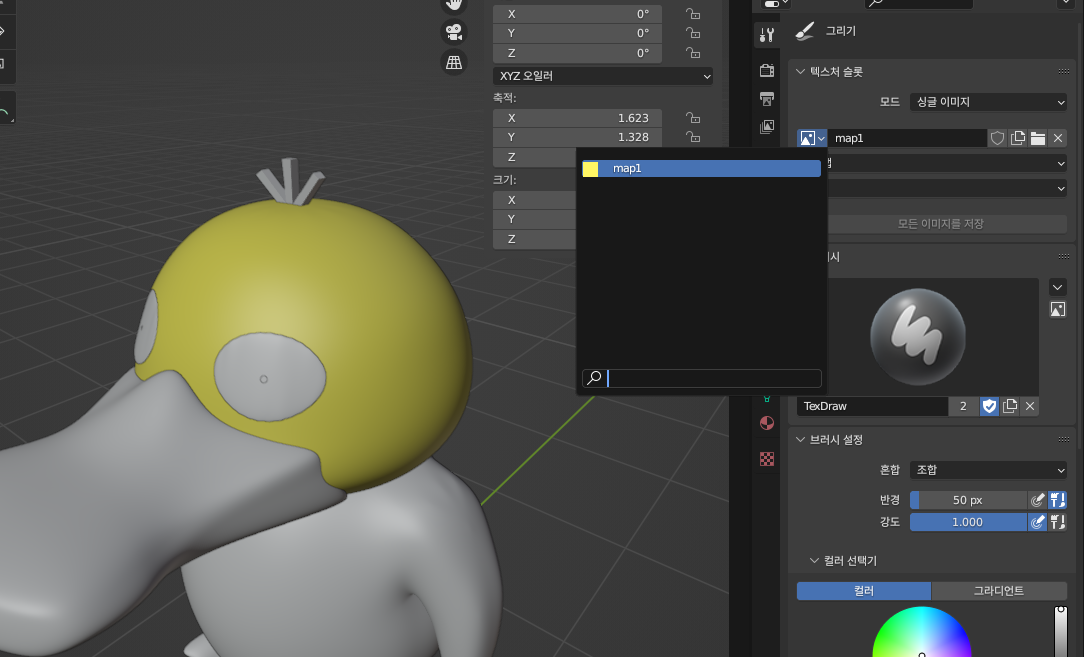Click the 그리기 paintbrush tool icon
The height and width of the screenshot is (657, 1084).
[x=805, y=31]
